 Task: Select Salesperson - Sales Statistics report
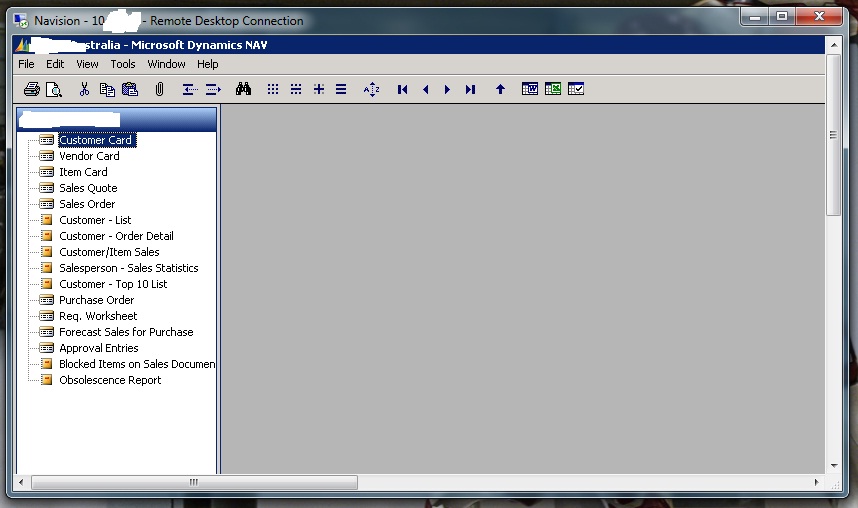[x=129, y=268]
